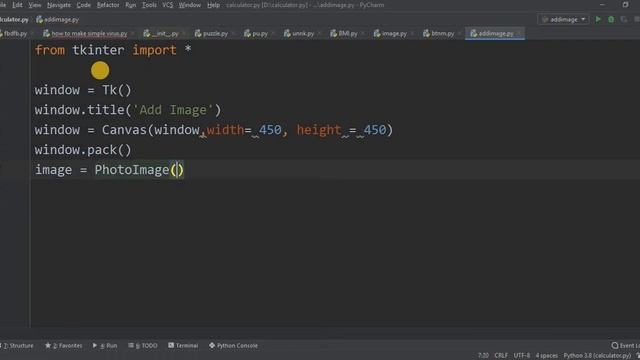This screenshot has height=360, width=640.
Task: Click the width keyword argument
Action: click(225, 130)
